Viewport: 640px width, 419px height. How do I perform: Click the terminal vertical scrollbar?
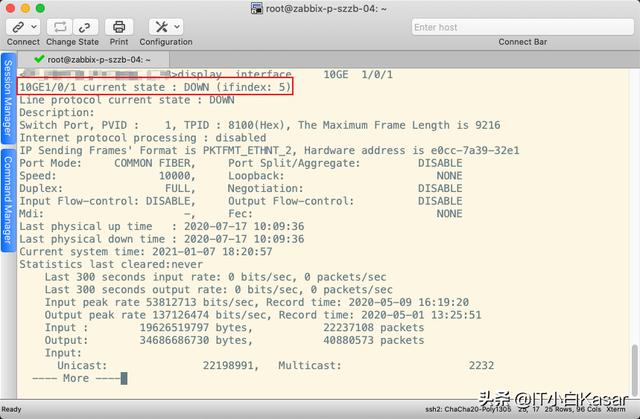point(634,370)
